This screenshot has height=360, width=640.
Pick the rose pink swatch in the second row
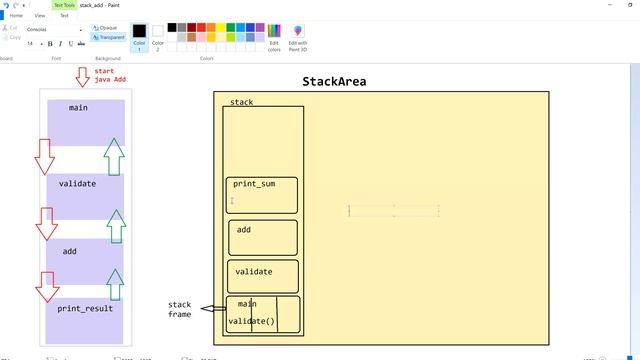pos(201,37)
